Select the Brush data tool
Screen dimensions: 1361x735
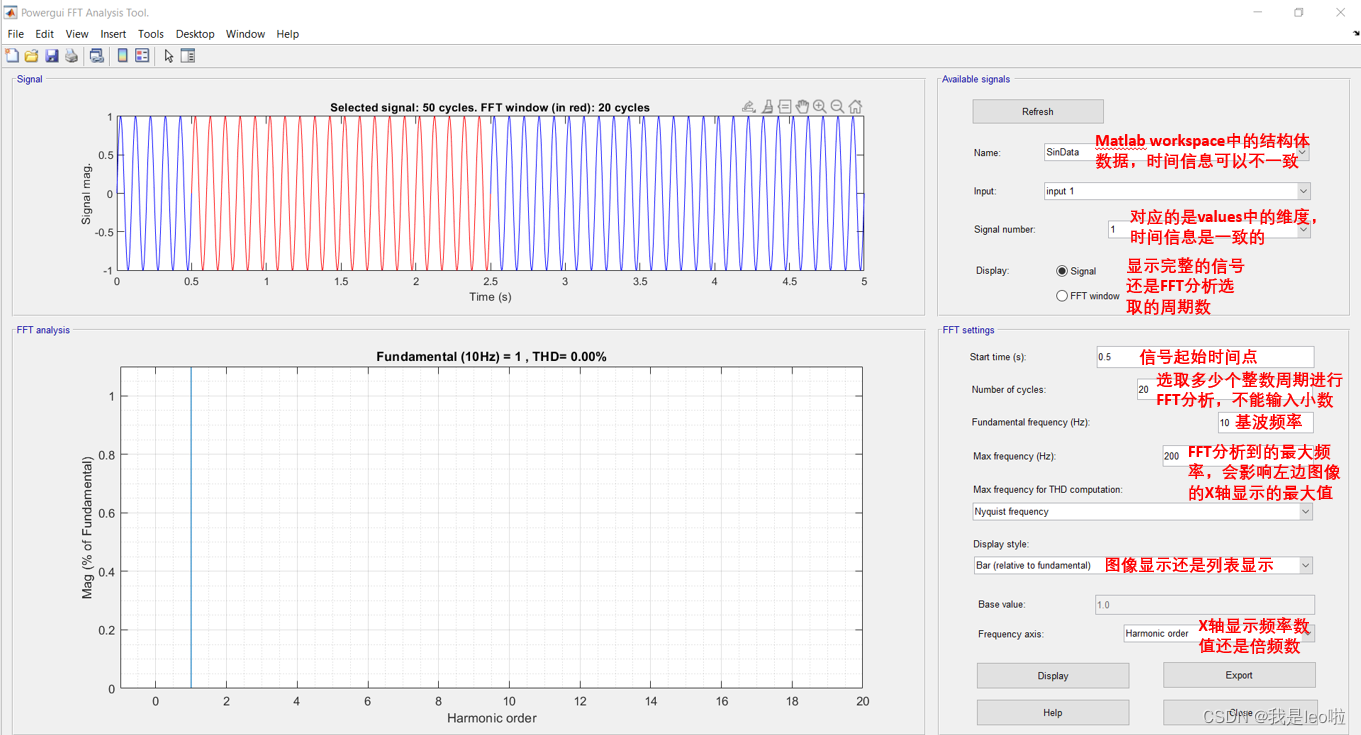pos(767,106)
